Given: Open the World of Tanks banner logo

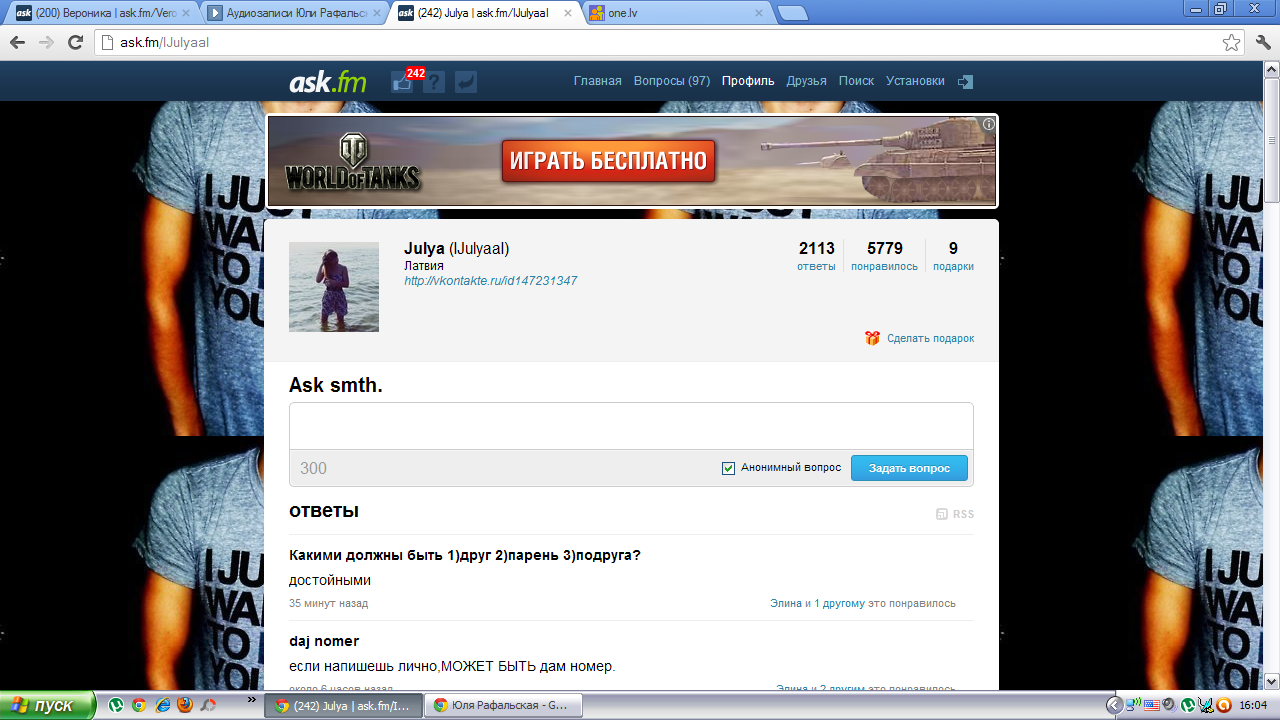Looking at the screenshot, I should coord(353,163).
